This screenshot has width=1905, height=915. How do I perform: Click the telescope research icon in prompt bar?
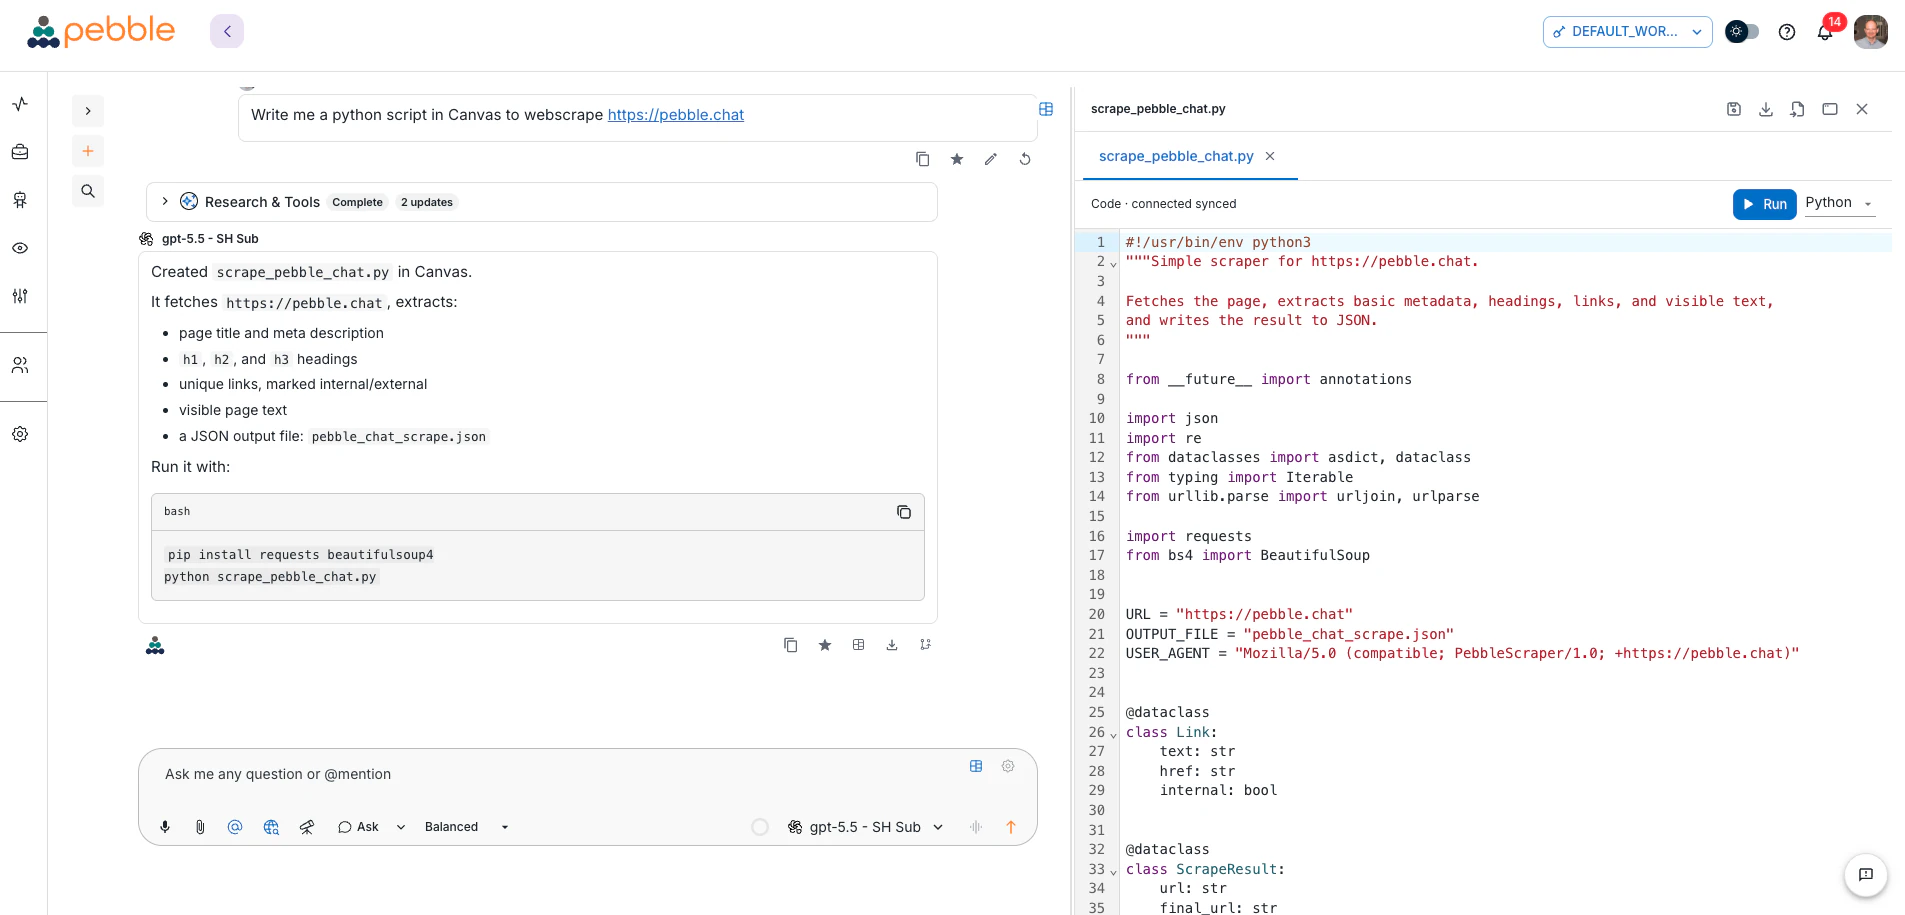(307, 827)
